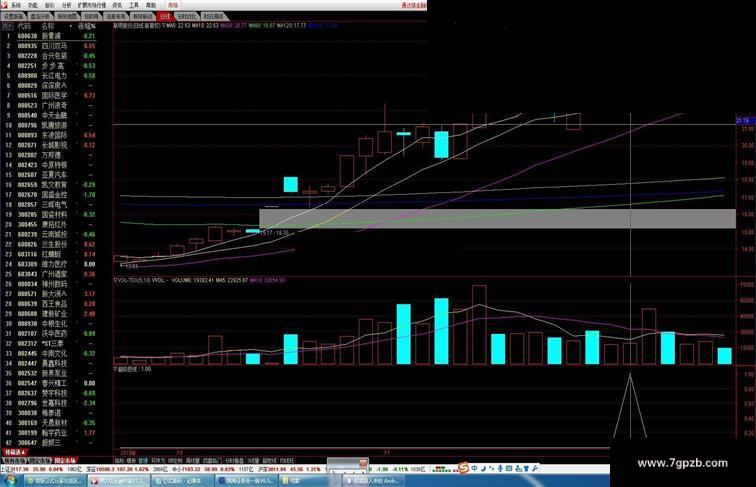Open the 系统 menu
This screenshot has width=756, height=487.
(x=16, y=5)
